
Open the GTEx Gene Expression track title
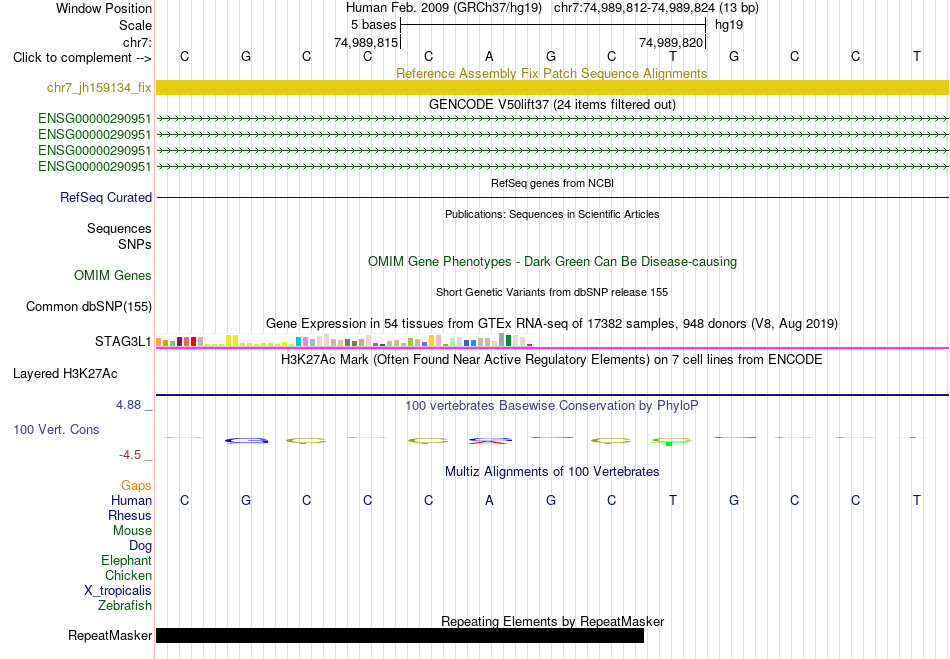(x=552, y=323)
